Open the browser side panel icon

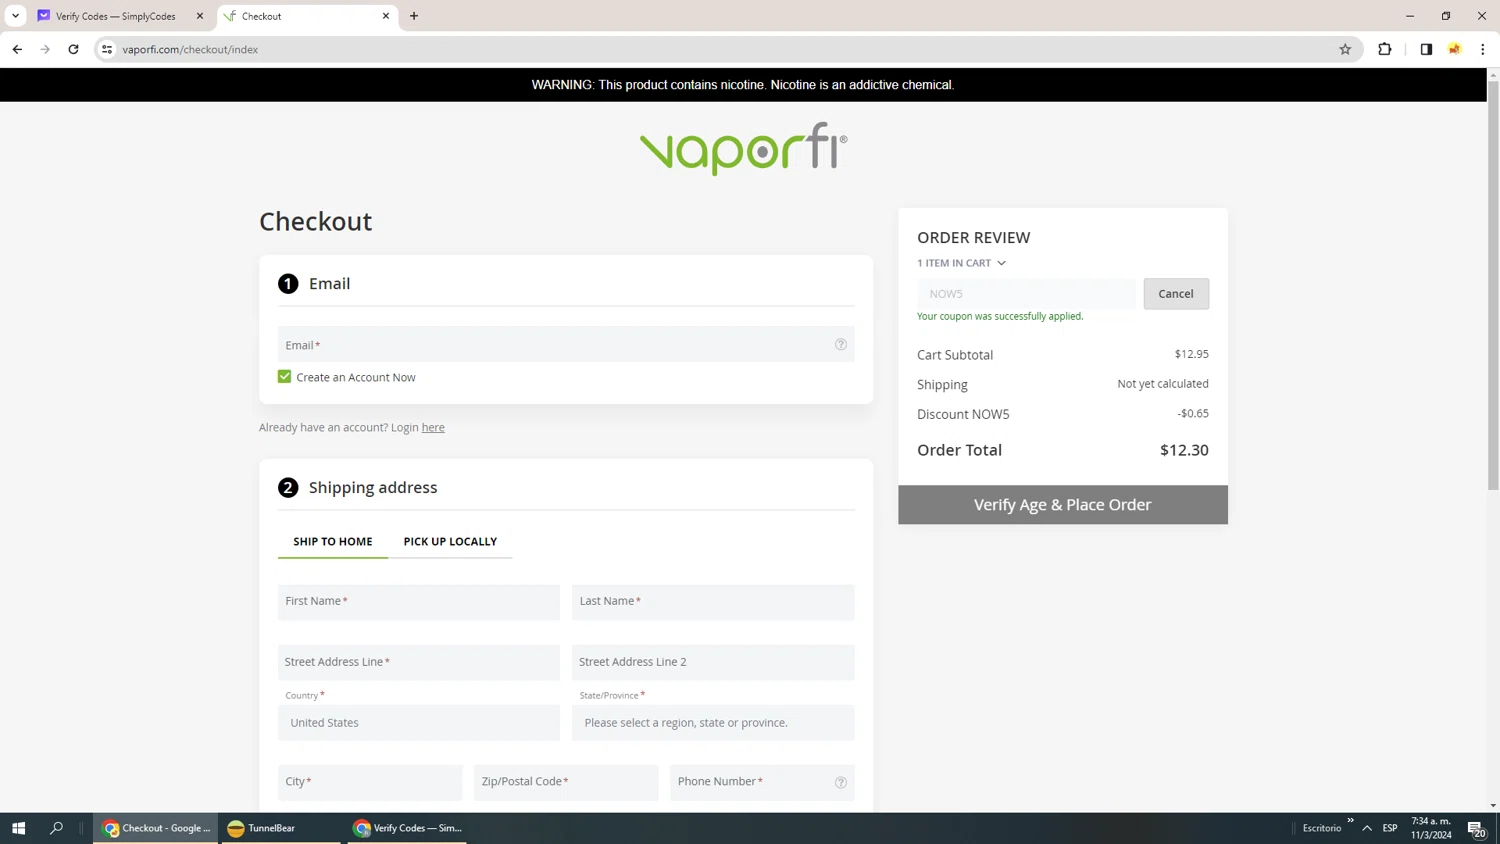(1426, 49)
